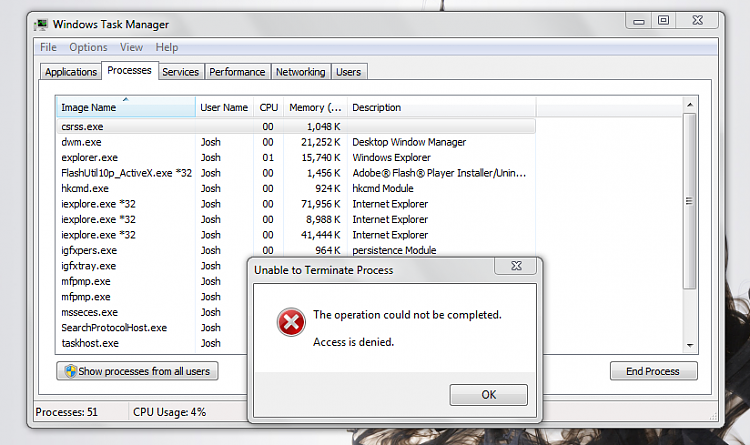Image resolution: width=750 pixels, height=445 pixels.
Task: Go to the Networking tab
Action: tap(300, 72)
